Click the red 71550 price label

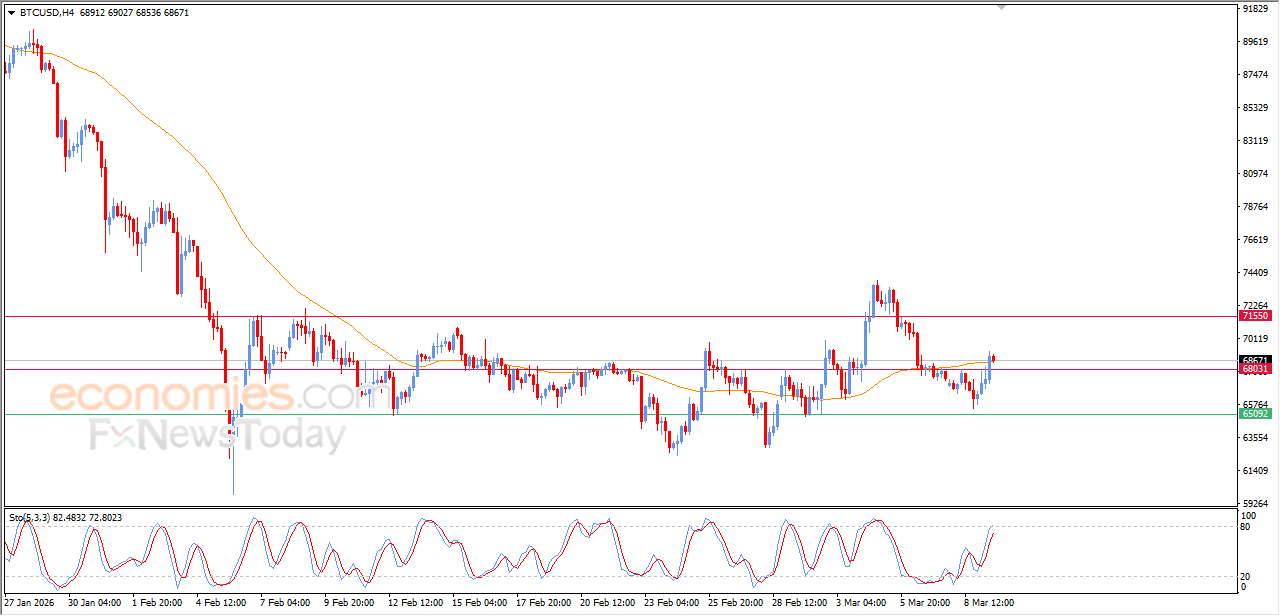coord(1255,316)
